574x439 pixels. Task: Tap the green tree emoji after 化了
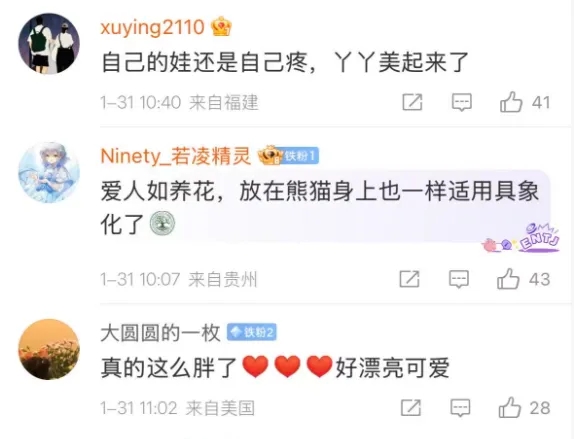tap(162, 223)
